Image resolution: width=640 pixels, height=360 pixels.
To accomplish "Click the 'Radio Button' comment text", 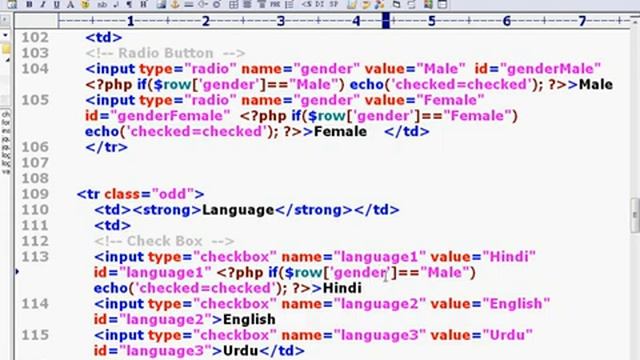I will point(165,53).
